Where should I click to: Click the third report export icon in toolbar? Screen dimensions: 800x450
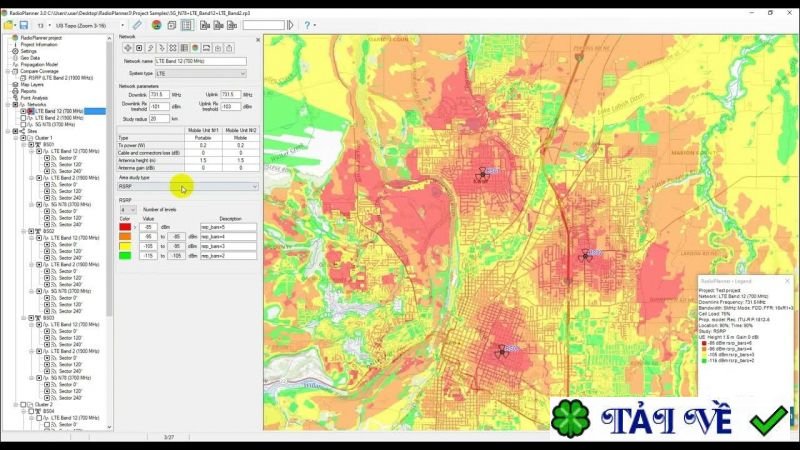pos(232,25)
